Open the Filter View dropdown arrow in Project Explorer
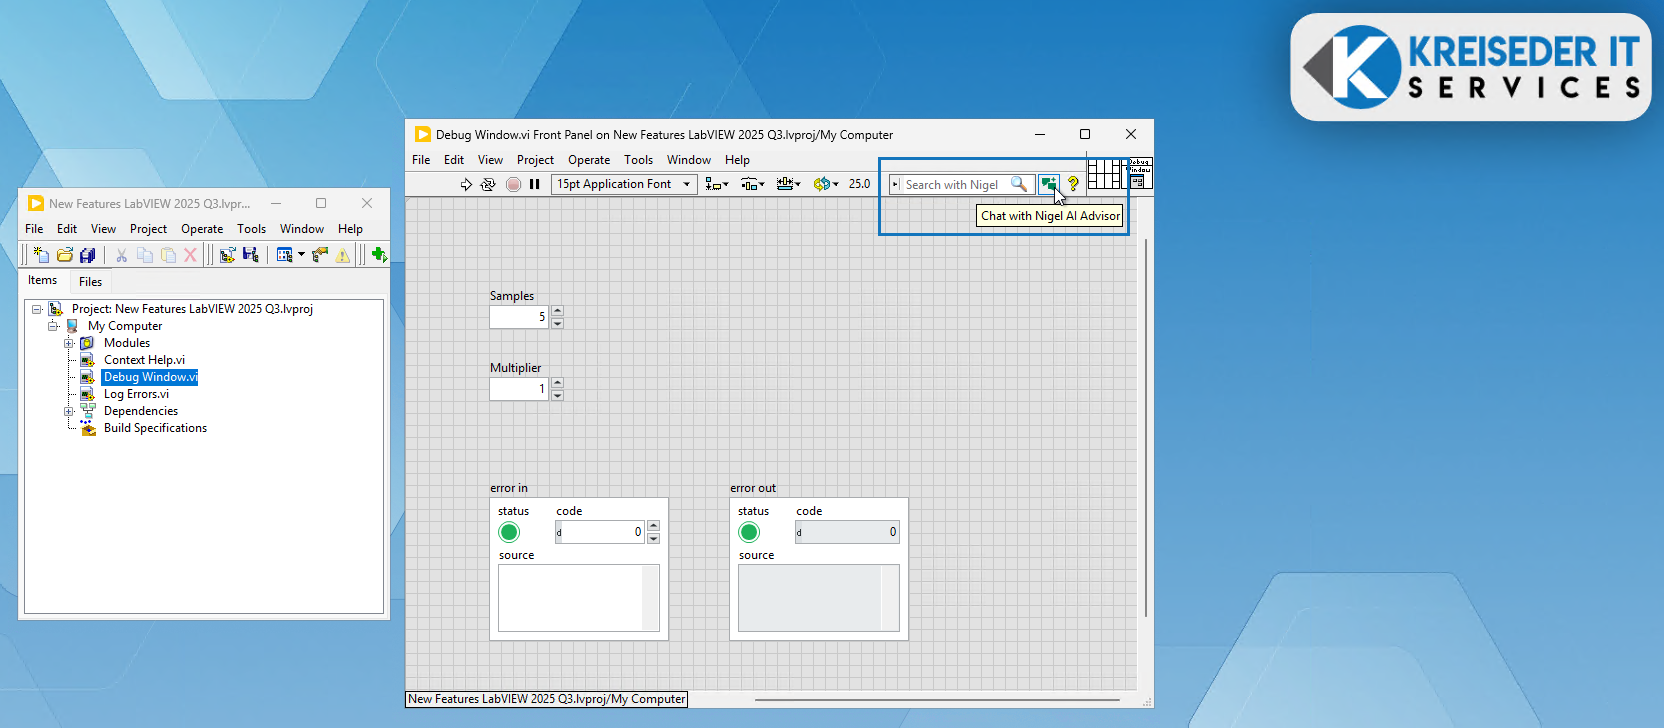Image resolution: width=1664 pixels, height=728 pixels. click(301, 255)
